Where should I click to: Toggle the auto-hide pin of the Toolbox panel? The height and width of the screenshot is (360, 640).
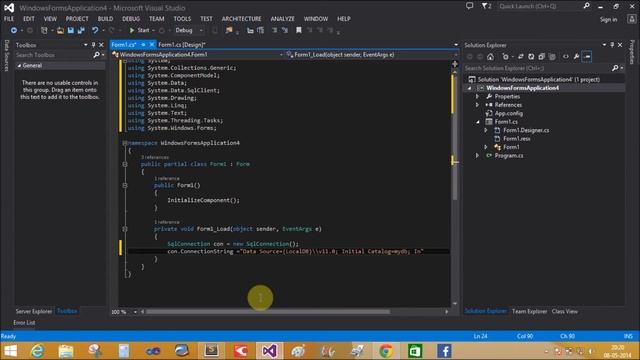click(93, 45)
